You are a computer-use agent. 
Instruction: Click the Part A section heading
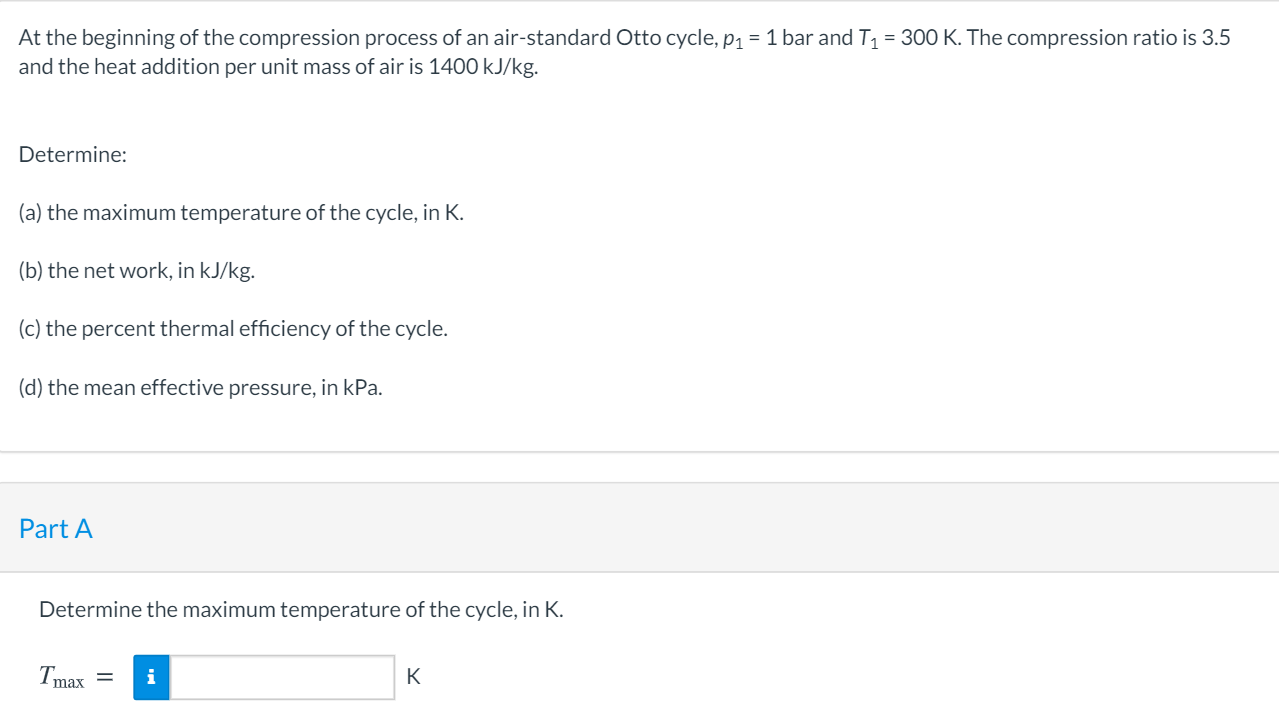coord(56,529)
